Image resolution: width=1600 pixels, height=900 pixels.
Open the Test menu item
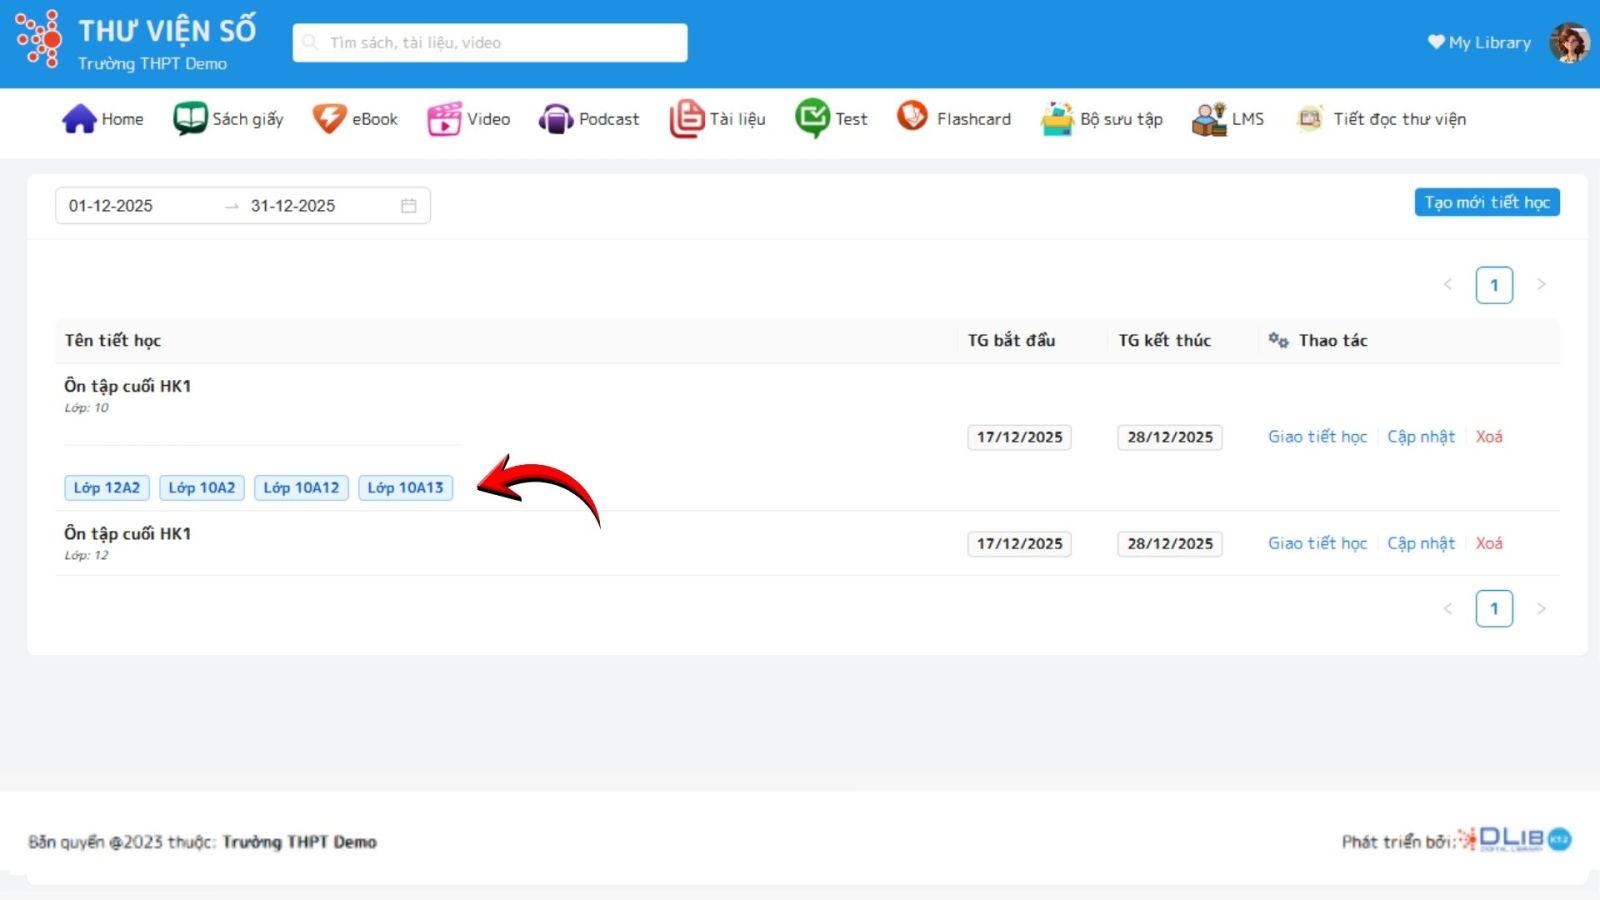point(832,119)
